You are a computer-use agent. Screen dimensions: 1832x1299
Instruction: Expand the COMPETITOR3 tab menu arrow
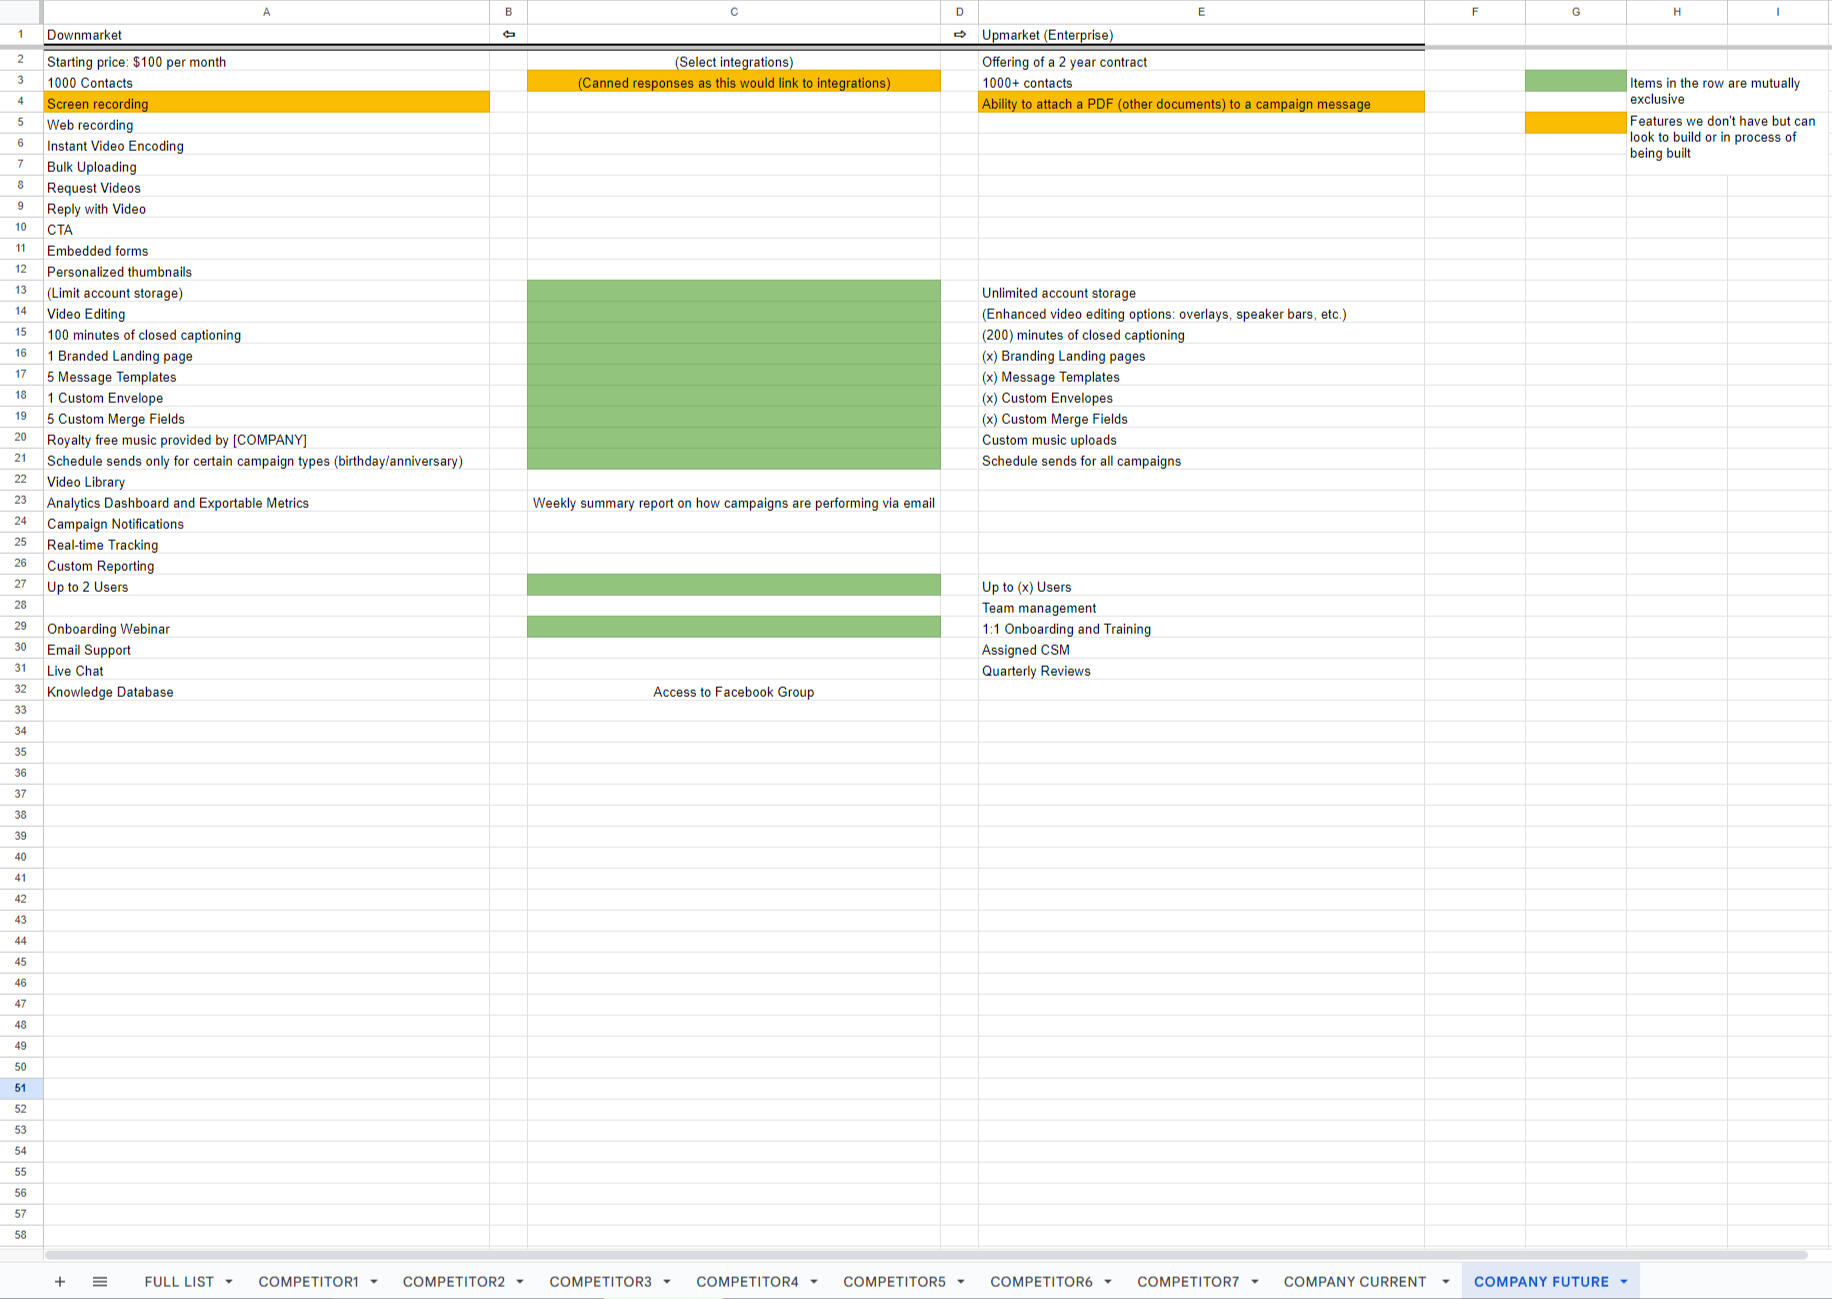[667, 1282]
